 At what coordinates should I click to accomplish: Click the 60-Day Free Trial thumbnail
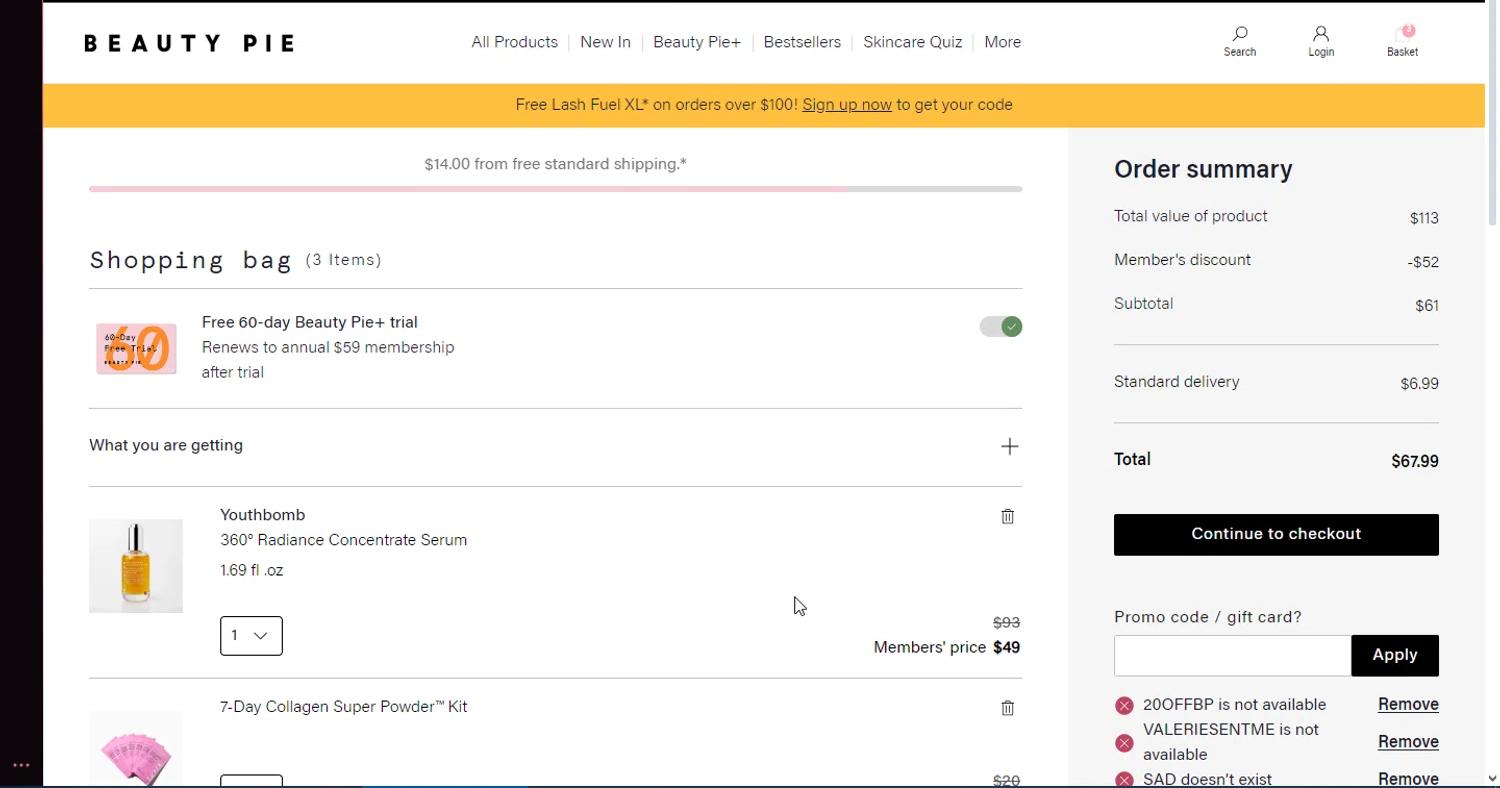[136, 348]
